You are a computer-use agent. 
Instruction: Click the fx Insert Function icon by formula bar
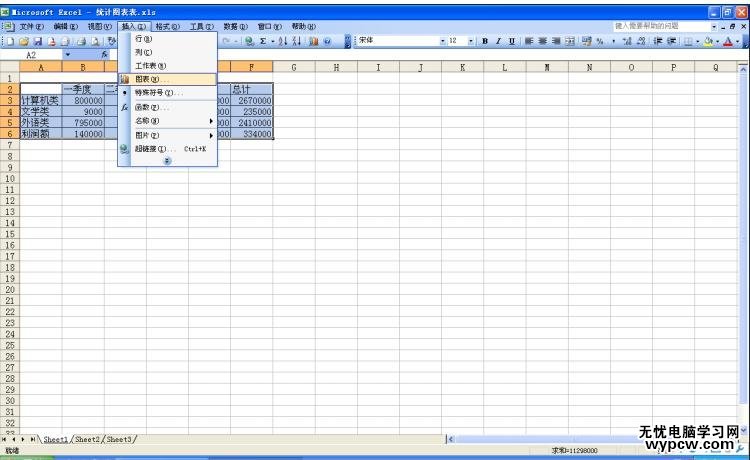[x=104, y=55]
